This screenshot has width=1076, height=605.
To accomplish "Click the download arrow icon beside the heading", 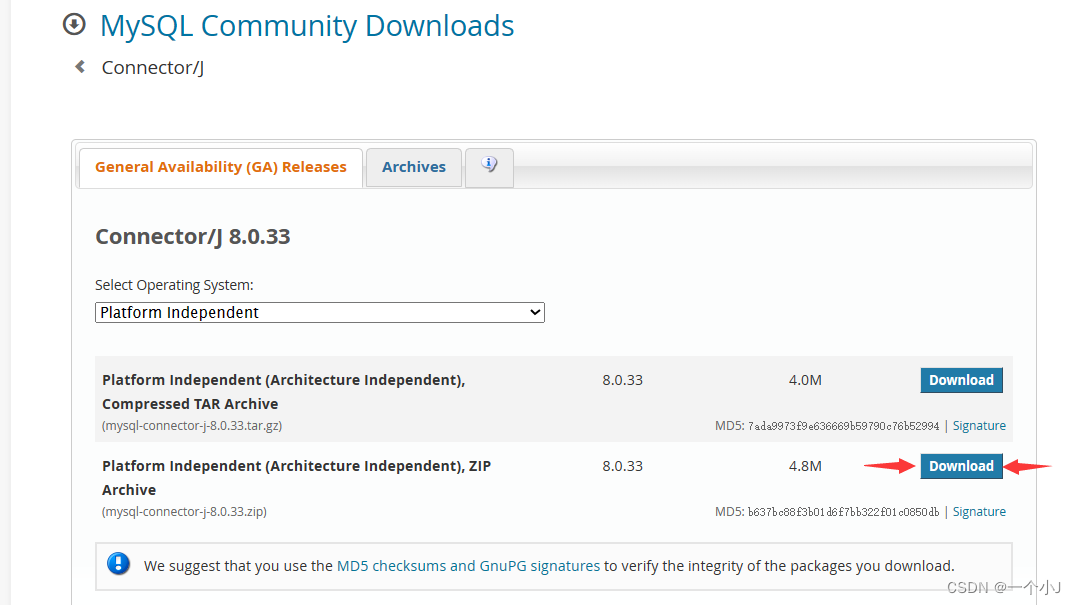I will coord(74,24).
